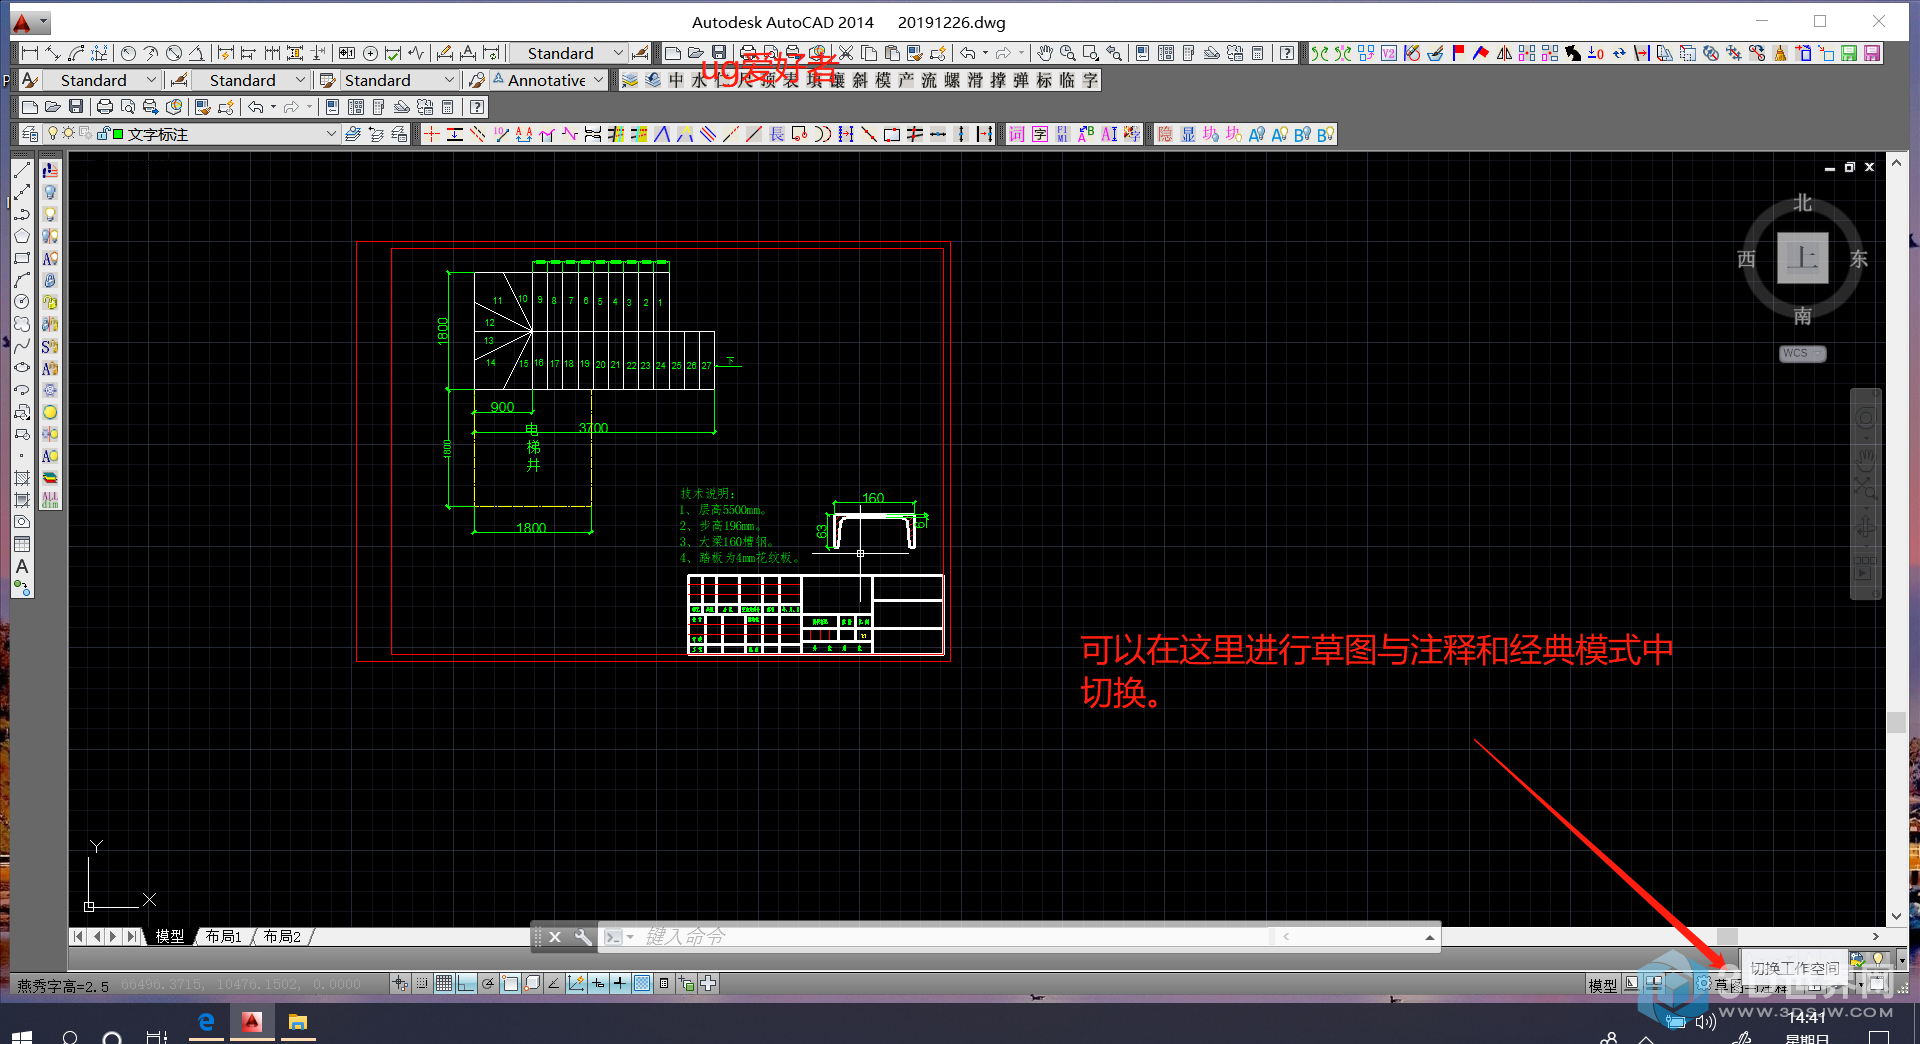Viewport: 1920px width, 1044px height.
Task: Click the Center Mark icon
Action: coord(370,53)
